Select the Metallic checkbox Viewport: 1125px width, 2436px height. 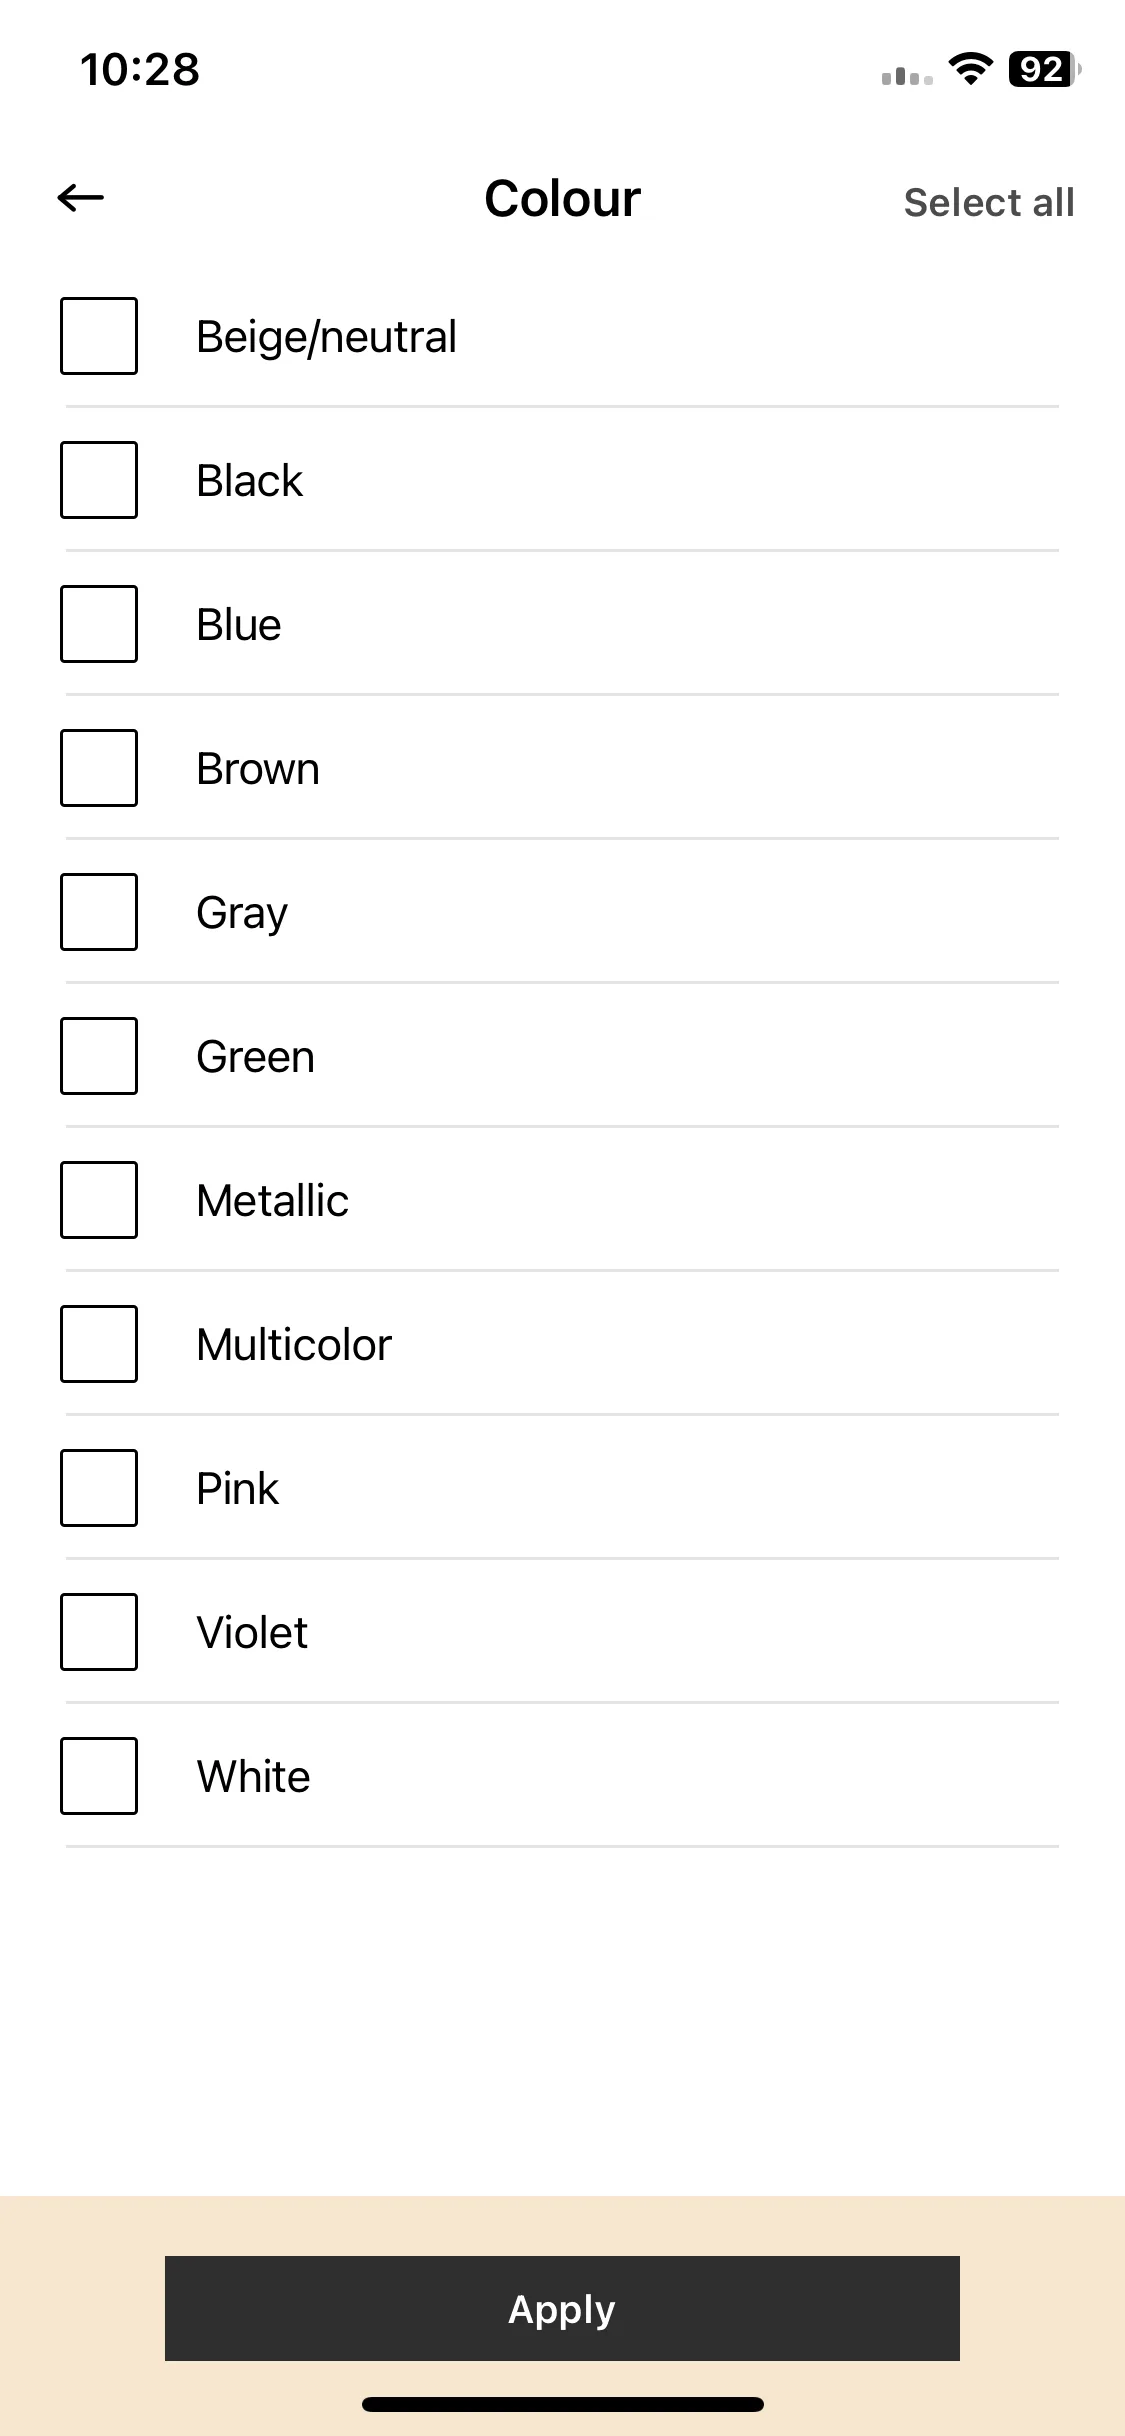(99, 1200)
